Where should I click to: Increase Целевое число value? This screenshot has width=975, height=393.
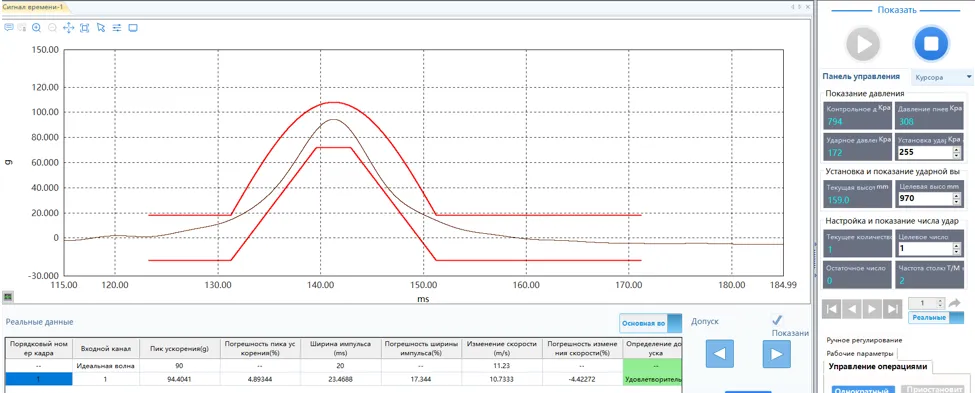click(956, 246)
